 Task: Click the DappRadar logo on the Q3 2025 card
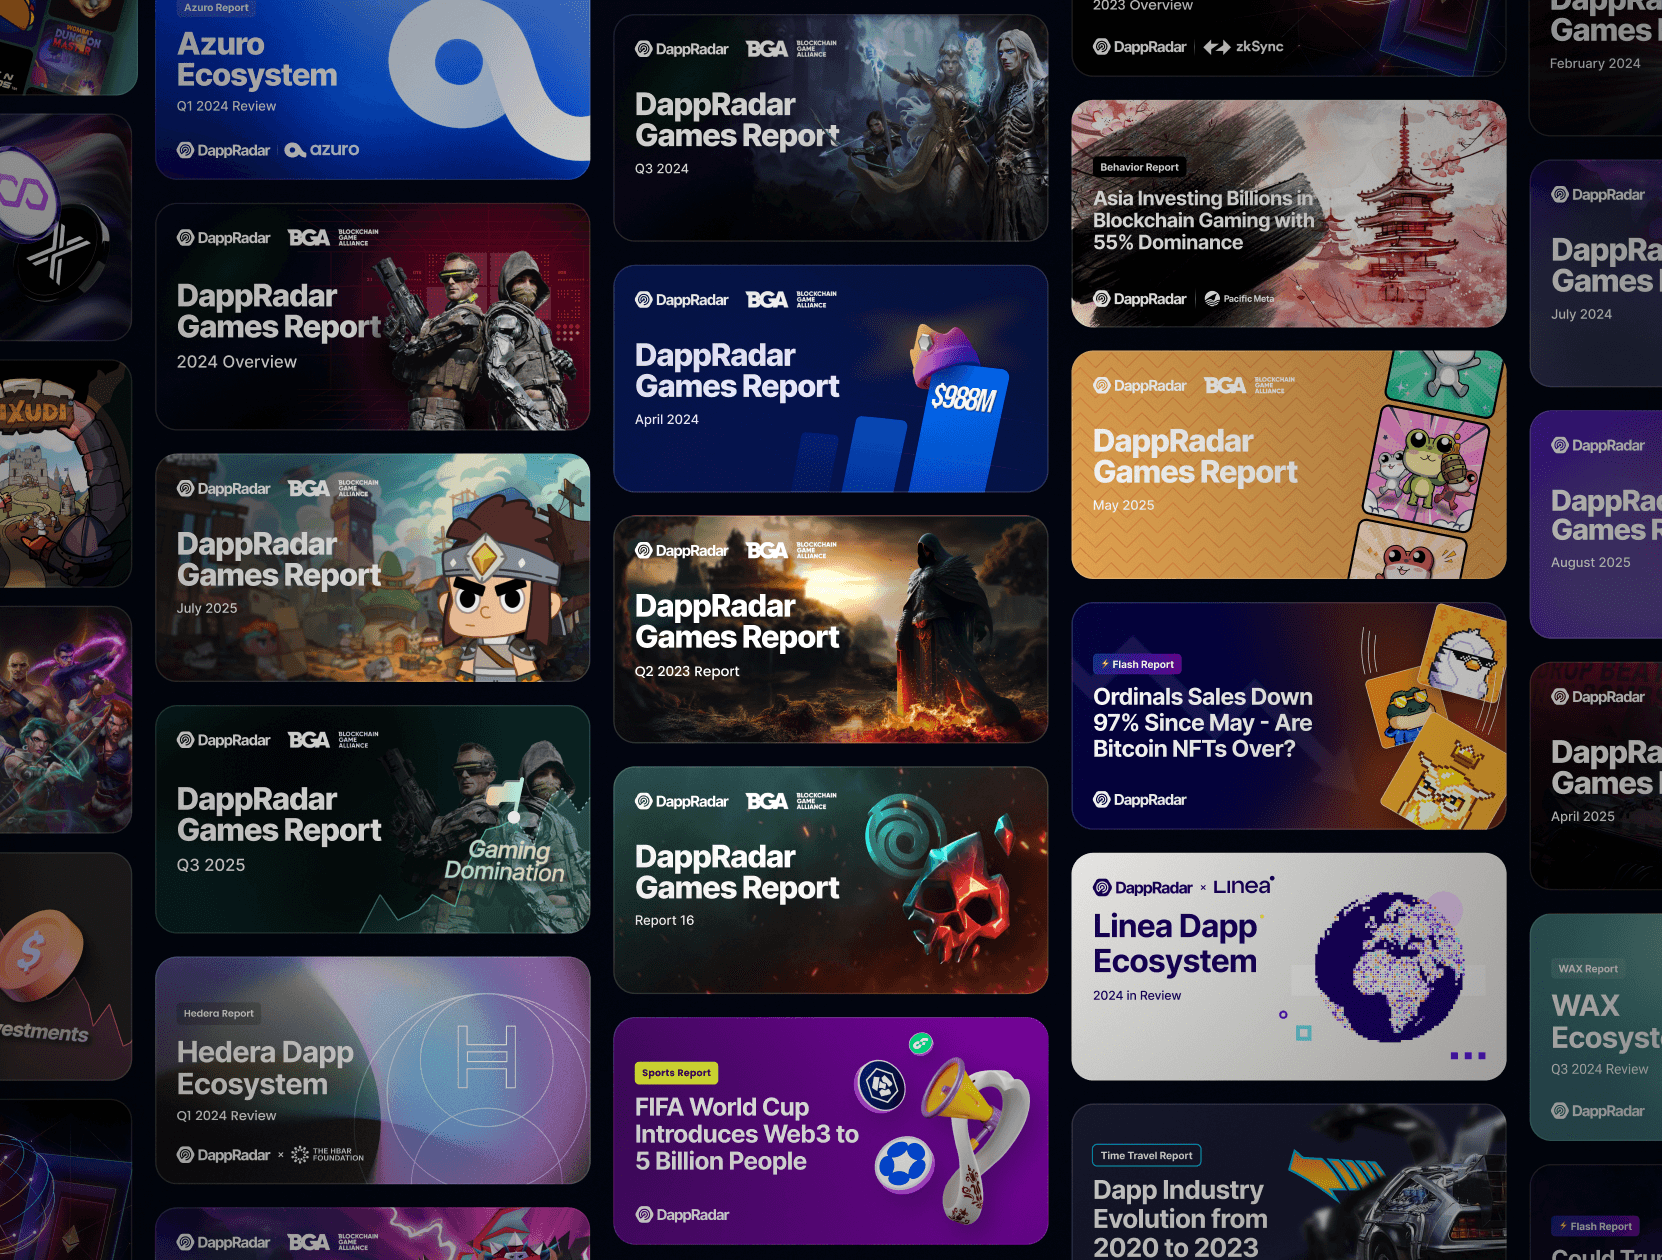click(x=223, y=740)
